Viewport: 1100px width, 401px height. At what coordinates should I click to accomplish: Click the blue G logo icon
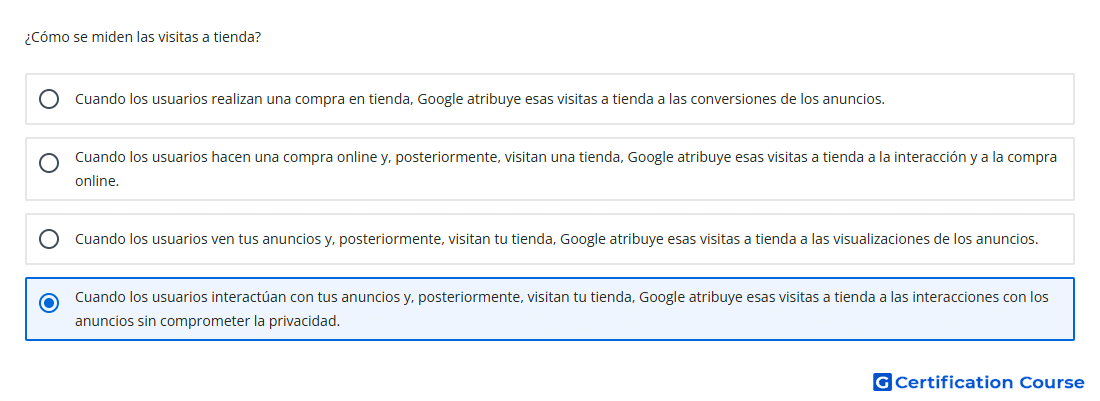[x=882, y=382]
